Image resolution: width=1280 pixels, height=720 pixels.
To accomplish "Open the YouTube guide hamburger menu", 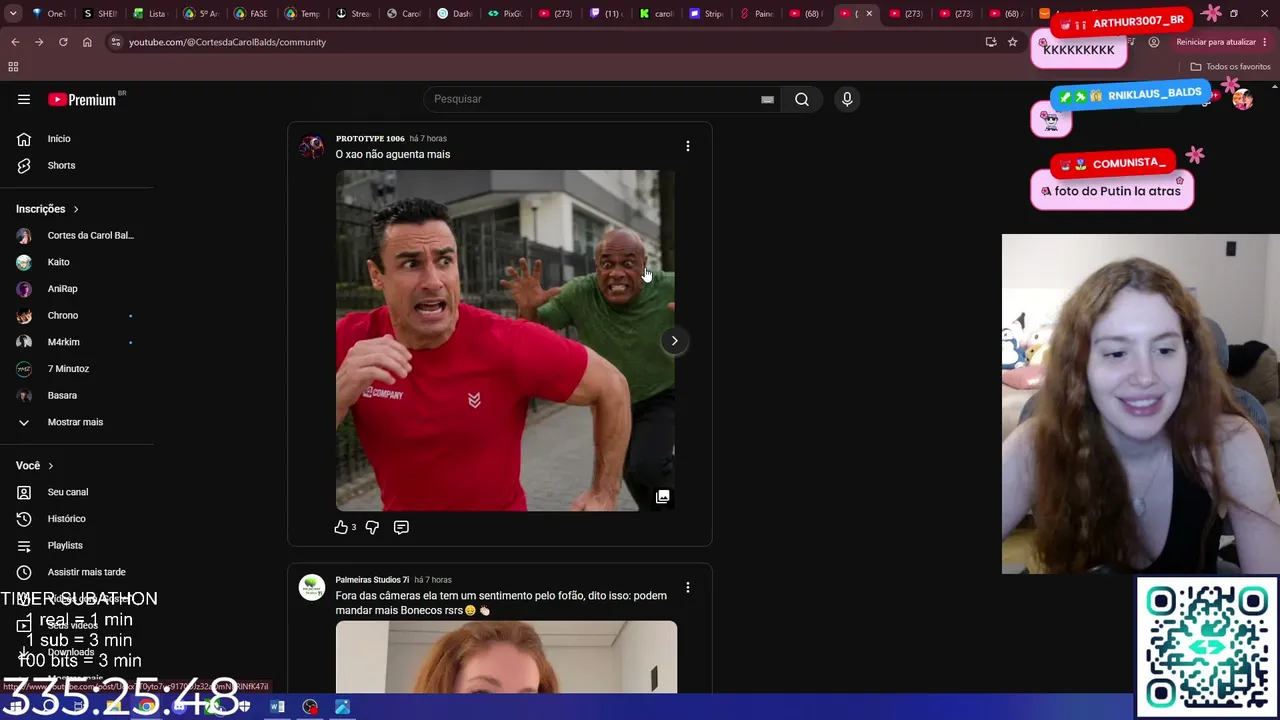I will point(24,99).
